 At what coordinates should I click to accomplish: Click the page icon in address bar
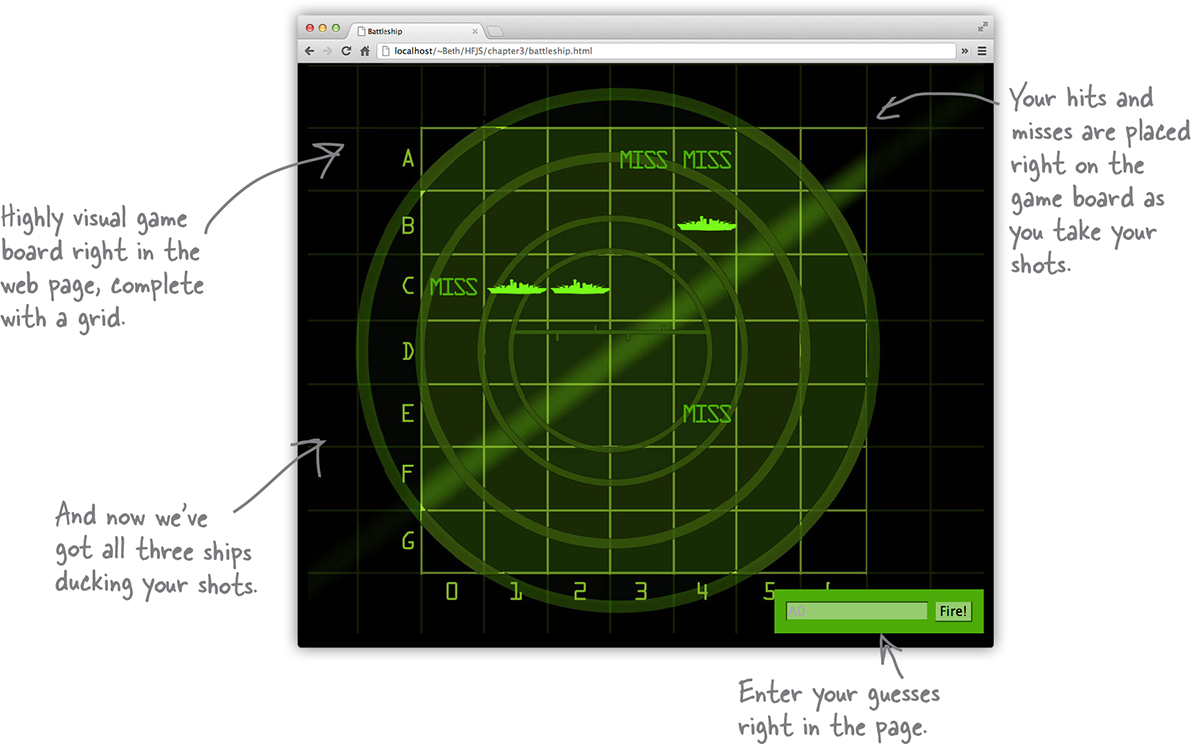point(385,51)
